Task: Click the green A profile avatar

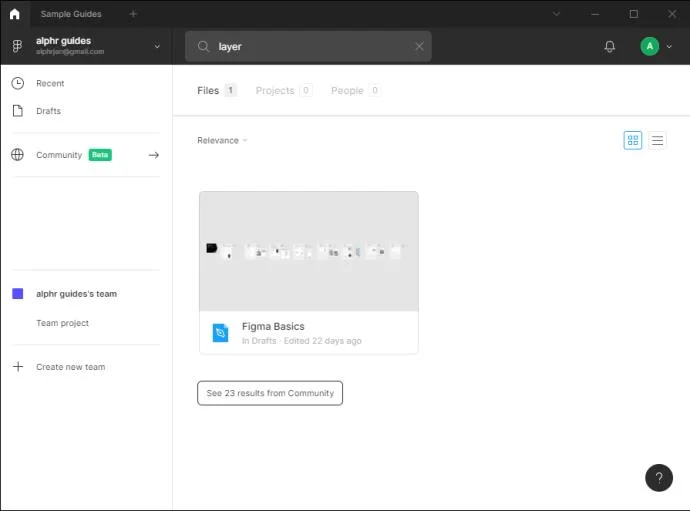Action: [650, 46]
